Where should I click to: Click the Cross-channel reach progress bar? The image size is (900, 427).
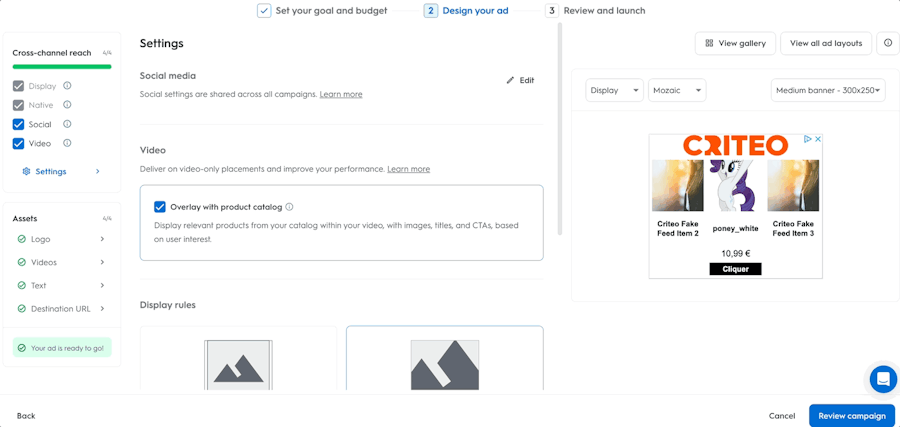click(x=62, y=67)
